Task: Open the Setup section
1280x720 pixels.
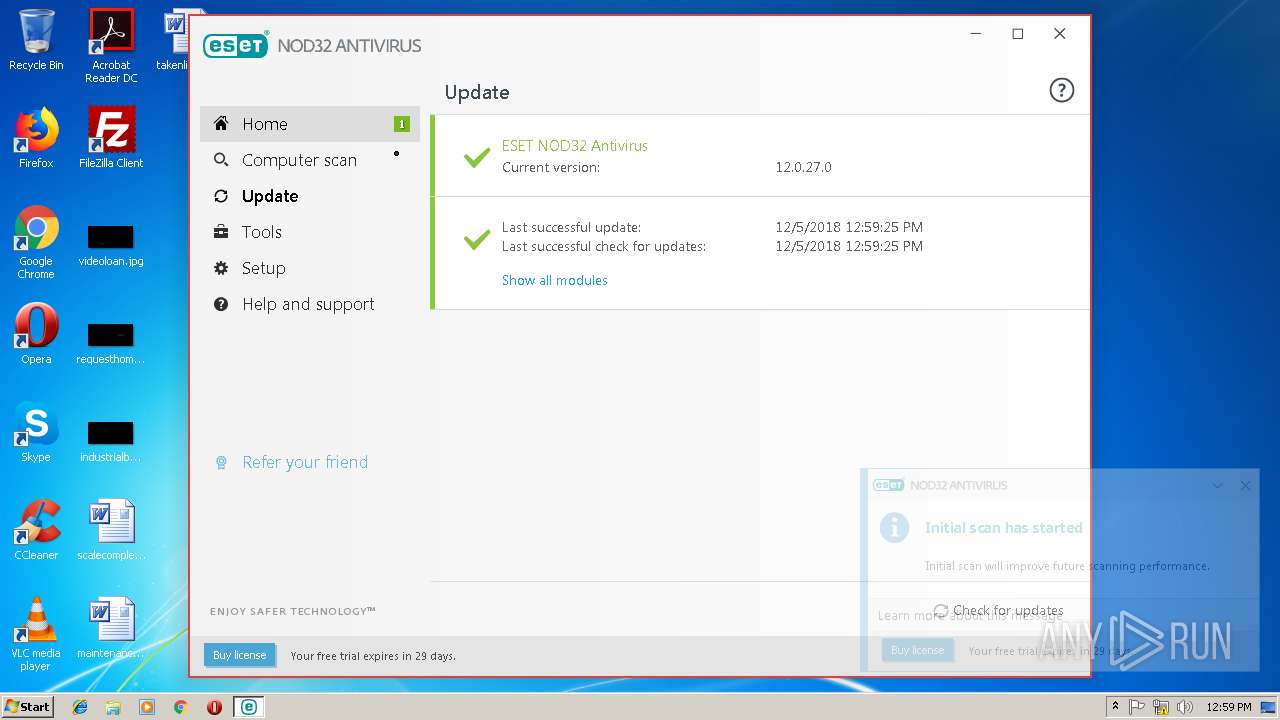Action: coord(310,268)
